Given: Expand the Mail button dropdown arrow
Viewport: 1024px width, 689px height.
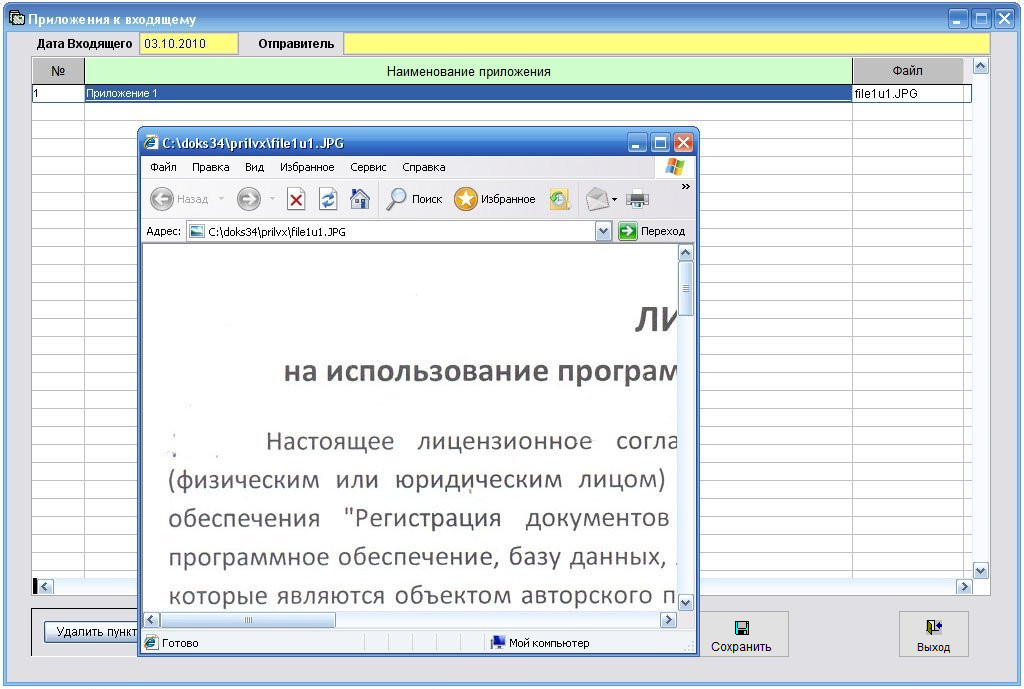Looking at the screenshot, I should (x=614, y=200).
